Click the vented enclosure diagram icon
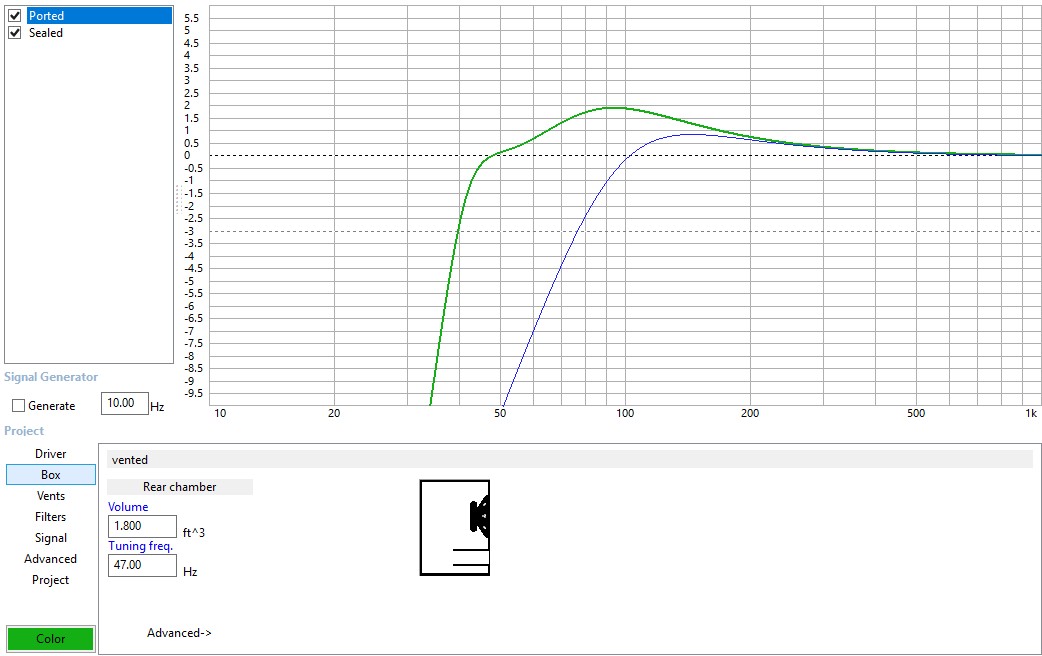 (x=455, y=527)
